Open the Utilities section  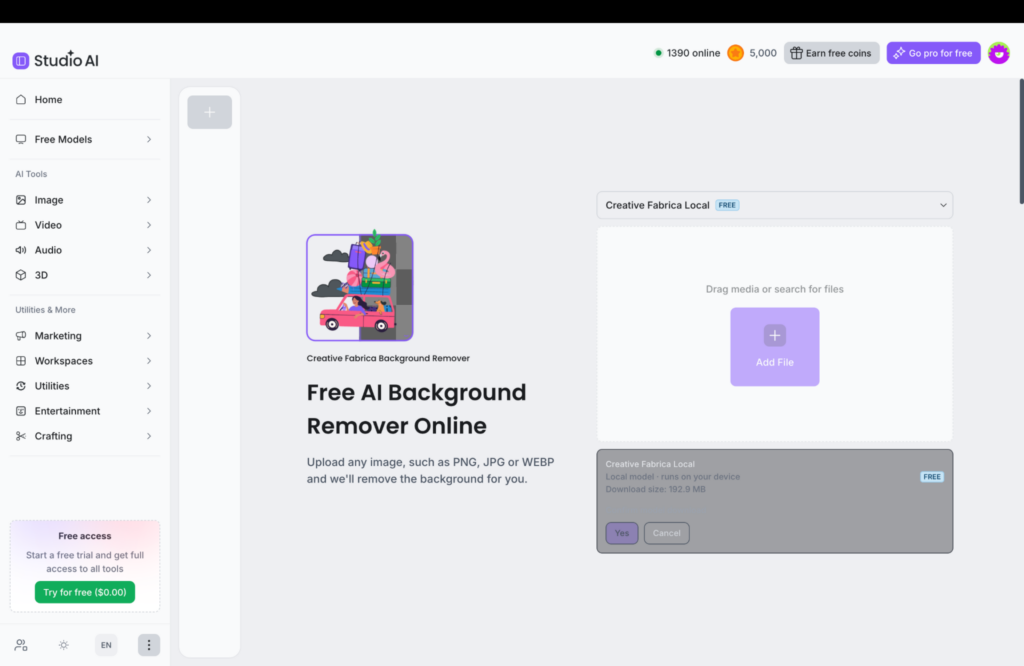(84, 386)
